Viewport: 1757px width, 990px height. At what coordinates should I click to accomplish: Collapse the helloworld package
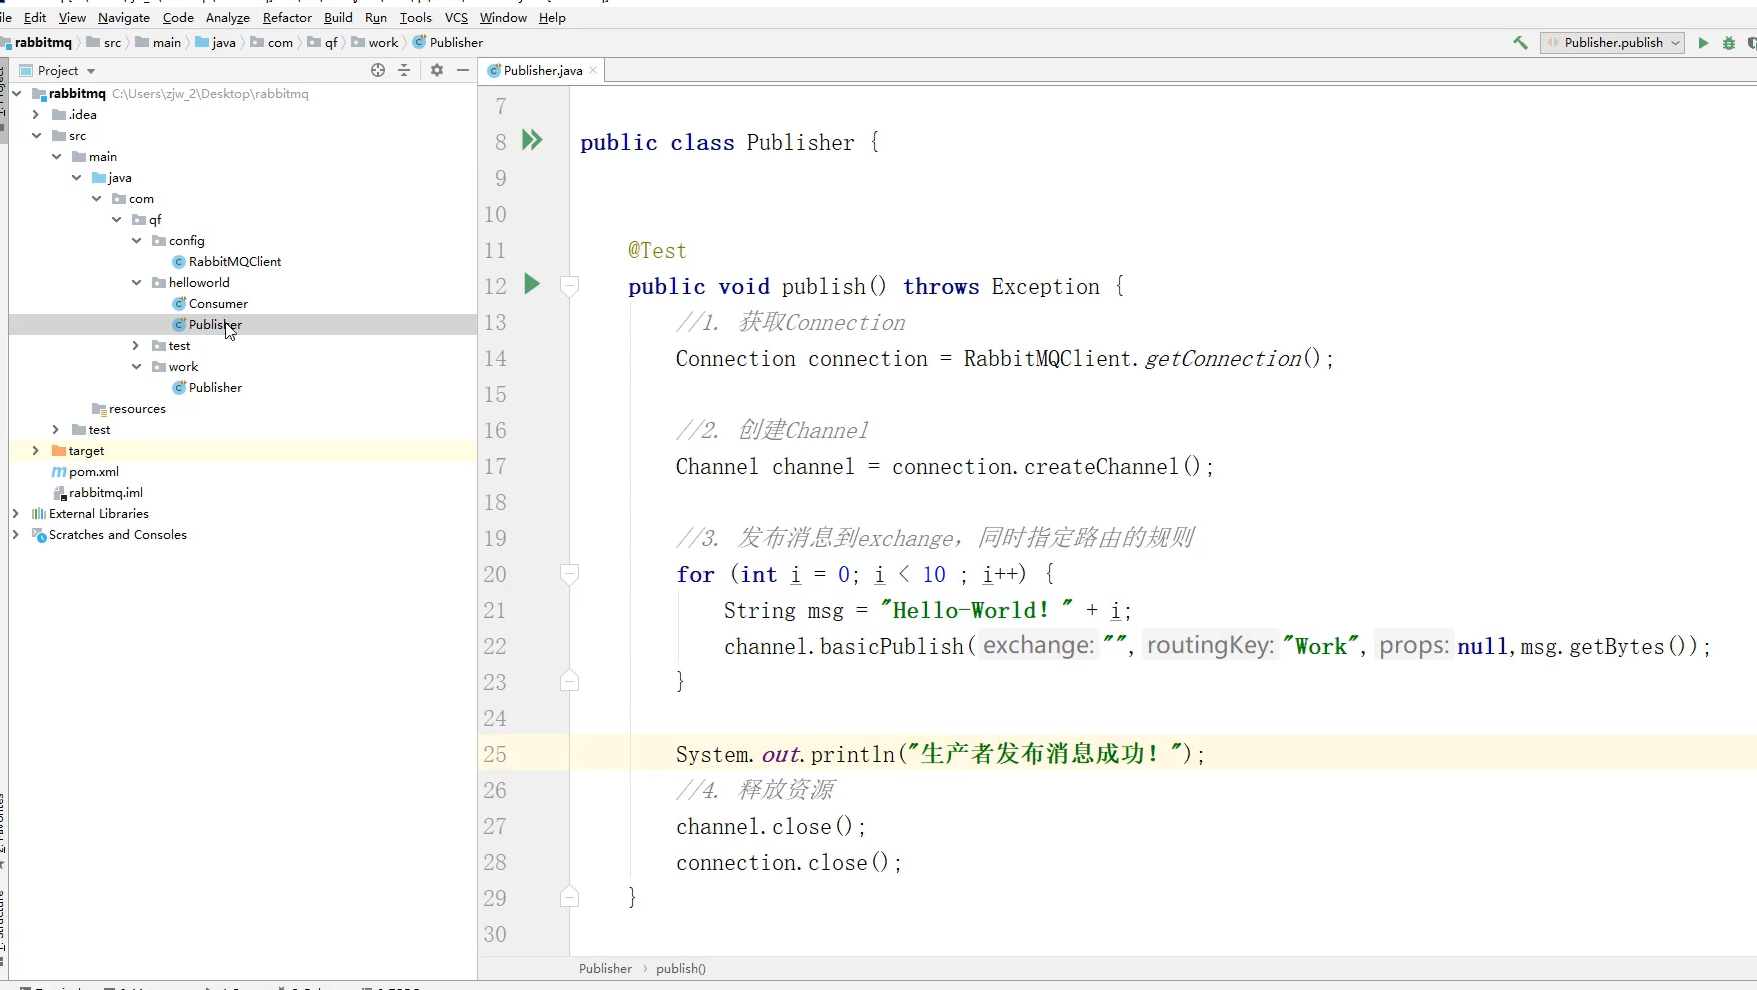(137, 283)
